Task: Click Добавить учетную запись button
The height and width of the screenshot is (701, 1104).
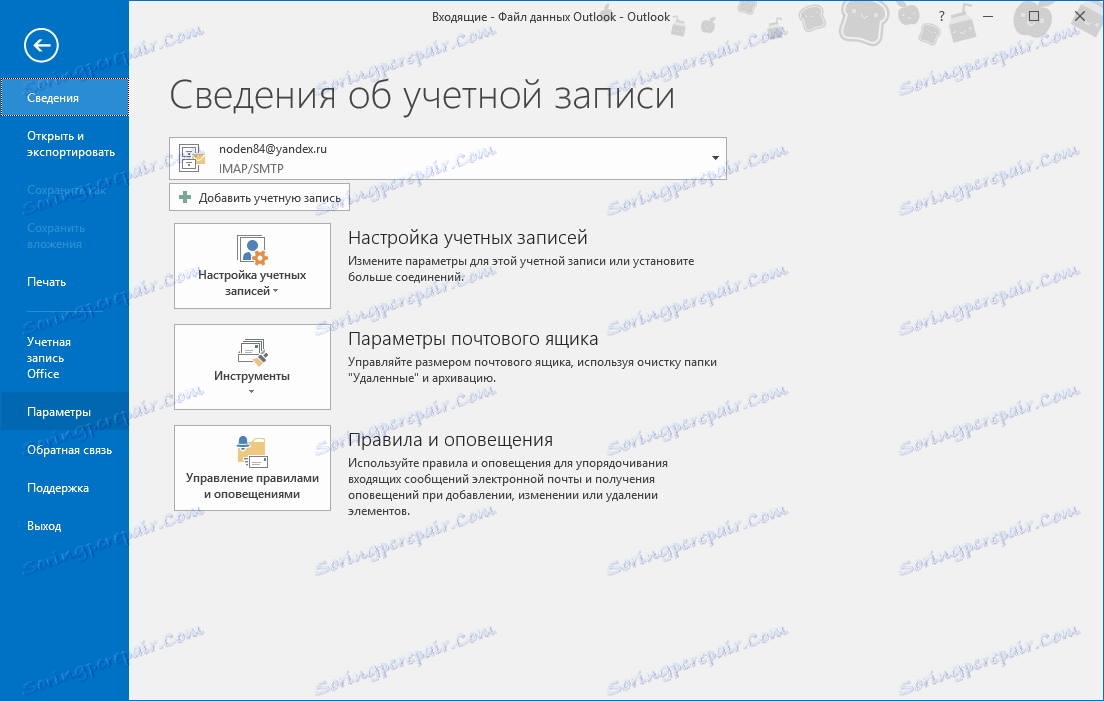Action: tap(259, 197)
